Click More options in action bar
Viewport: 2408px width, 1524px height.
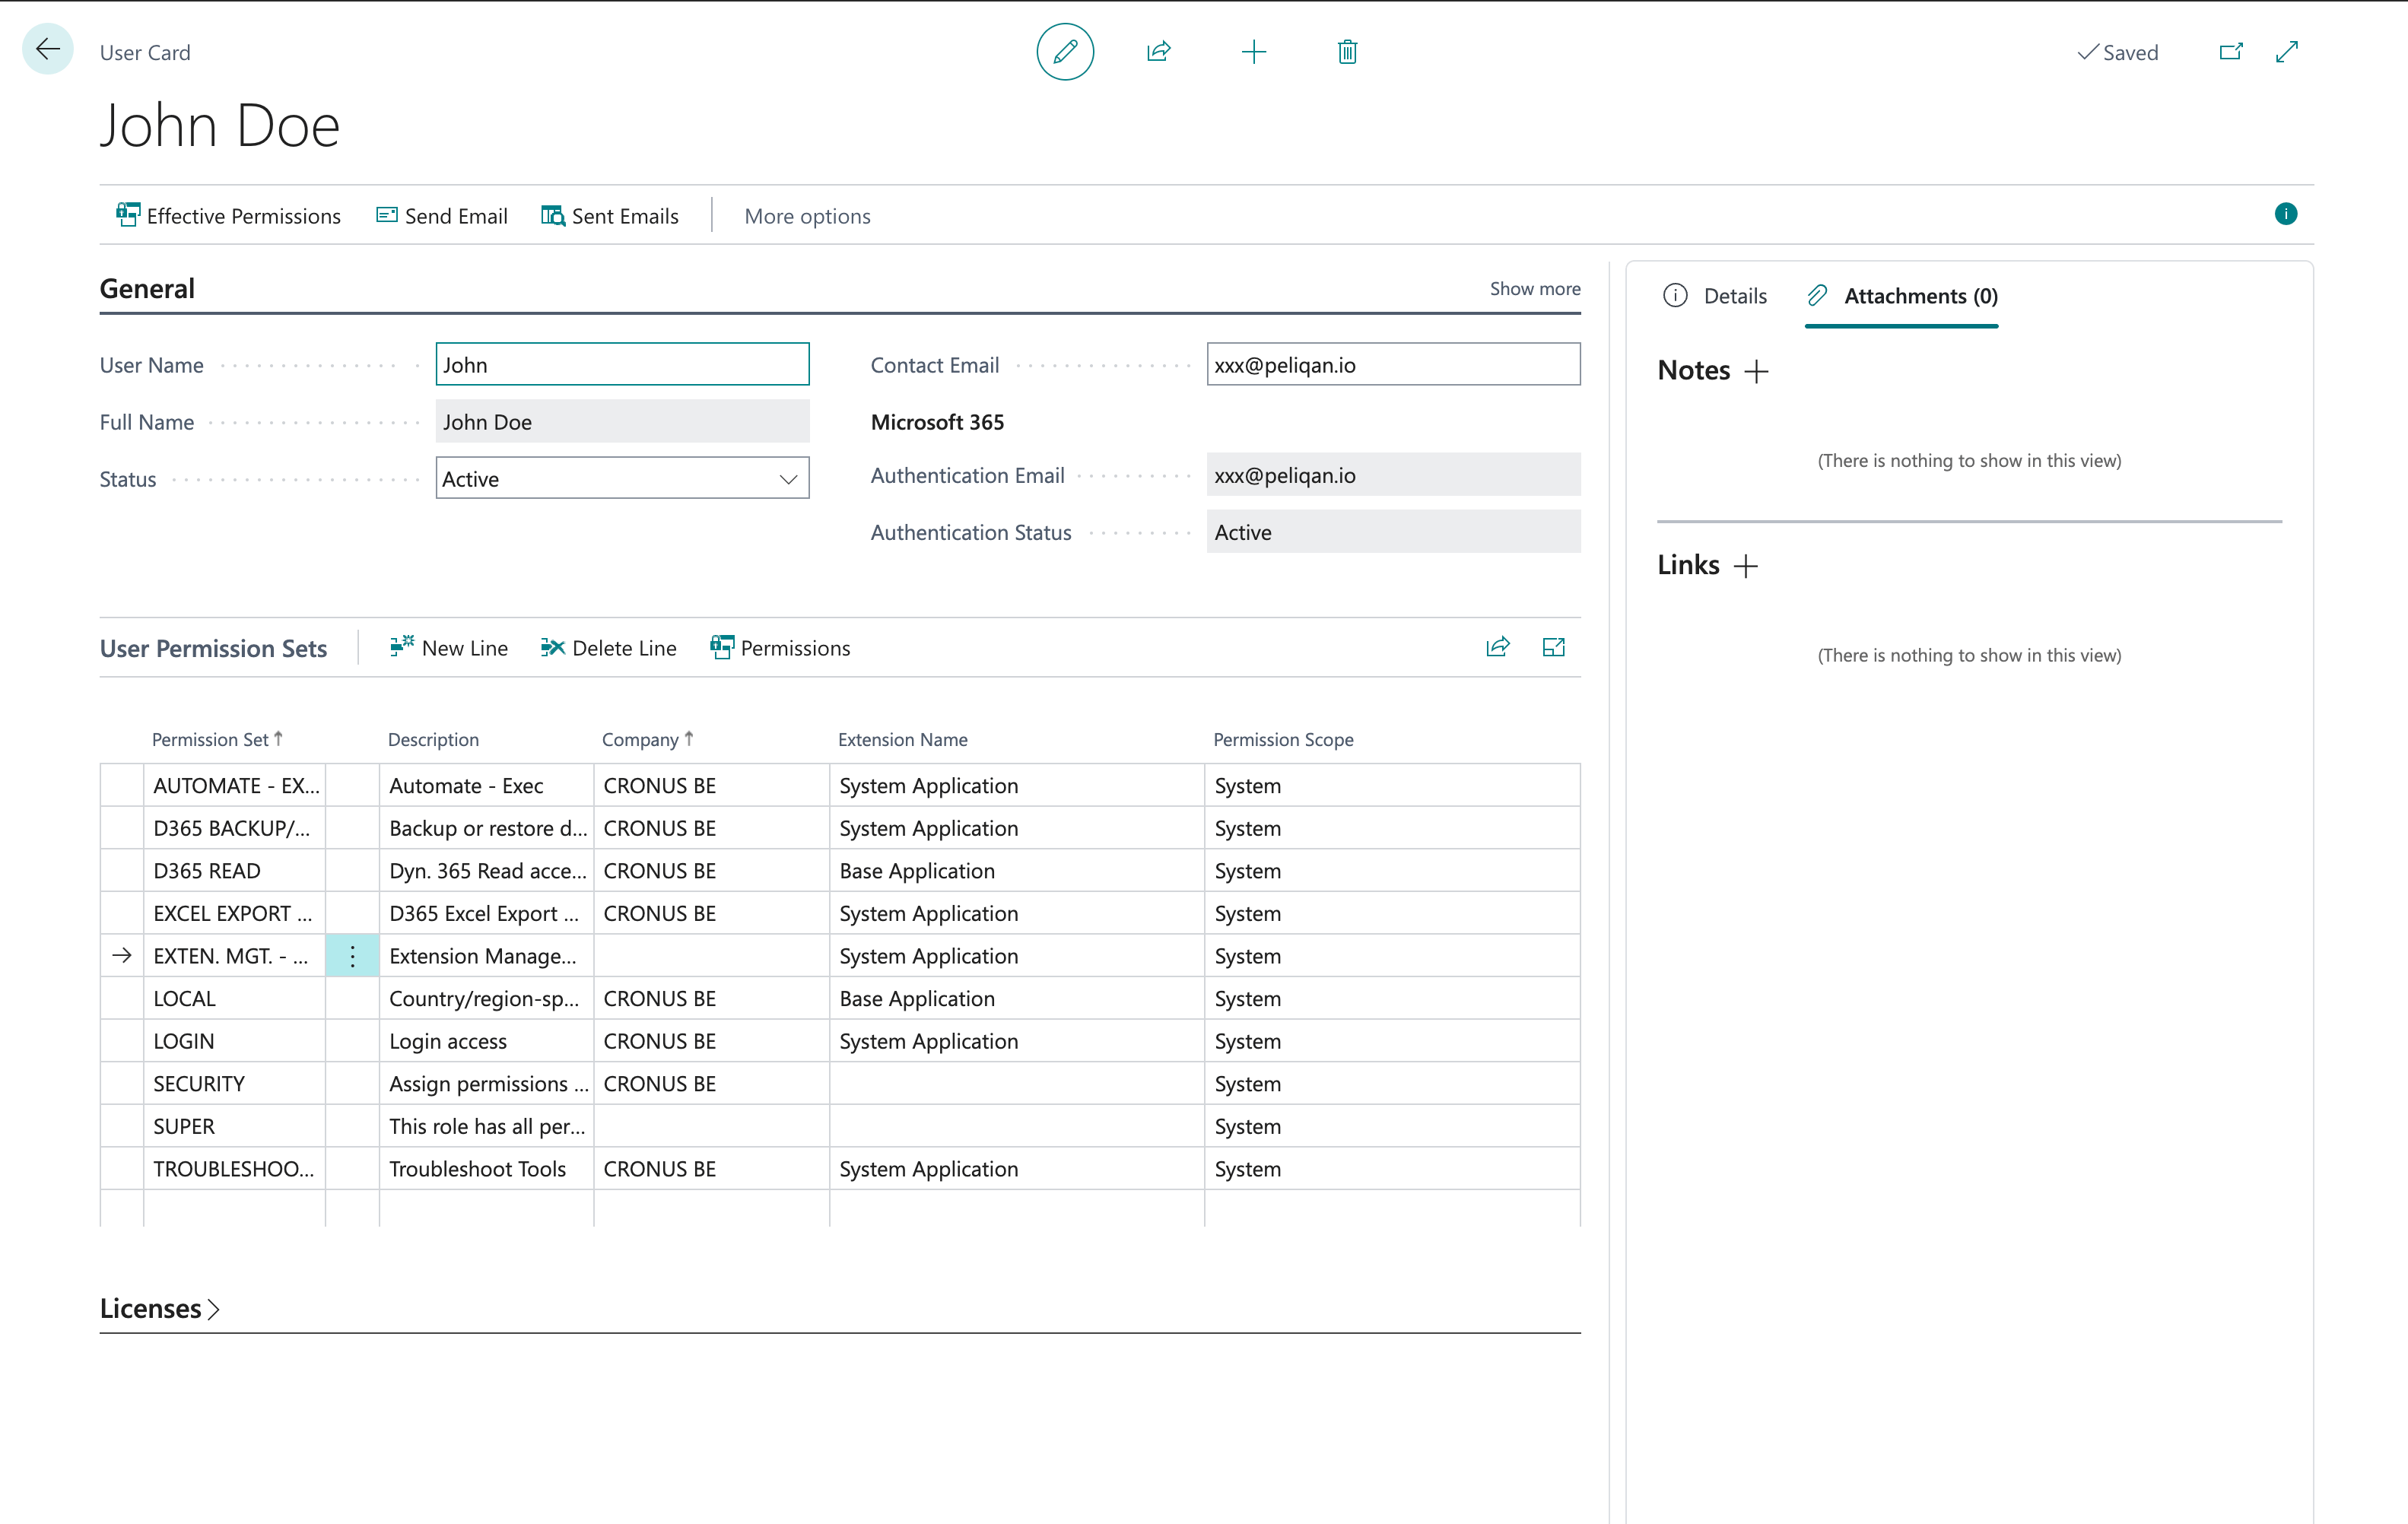(x=807, y=216)
